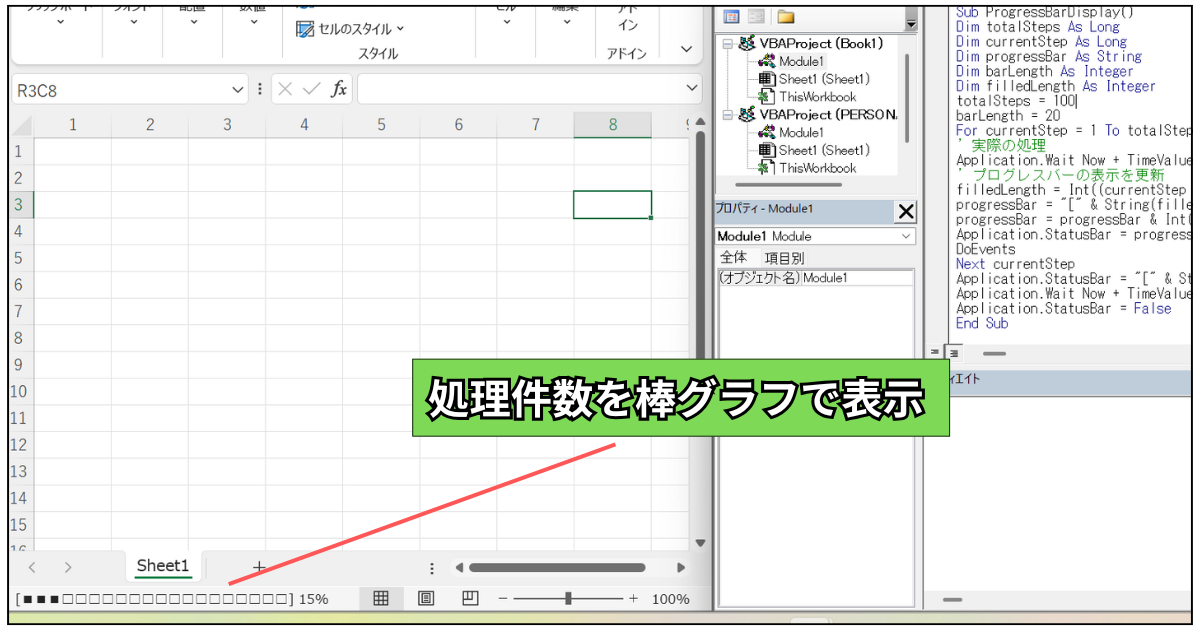Click the zoom slider handle
Screen dimensions: 1200x630
click(568, 598)
